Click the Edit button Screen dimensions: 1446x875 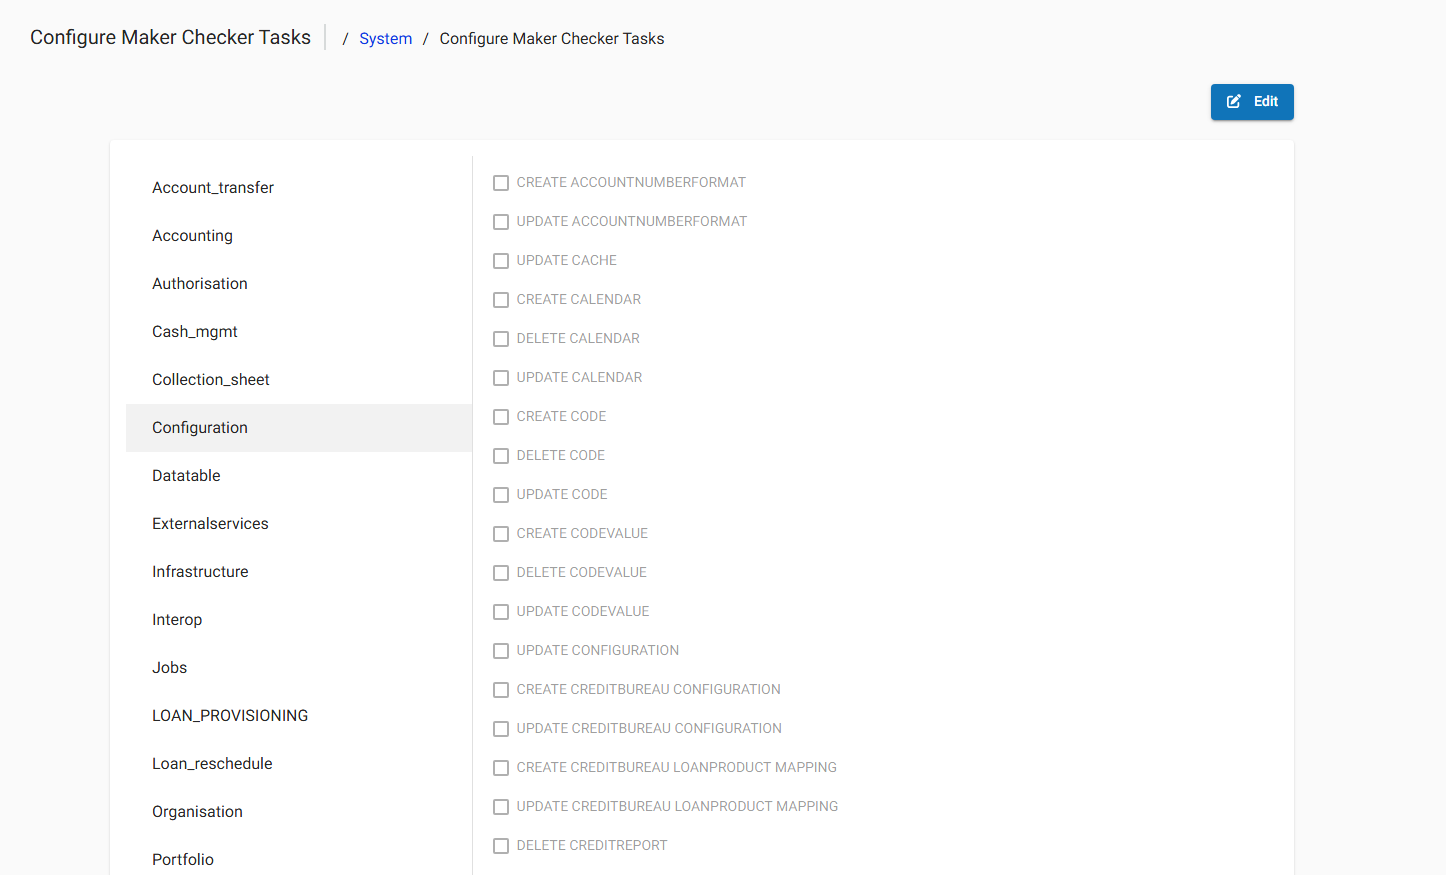pyautogui.click(x=1252, y=101)
